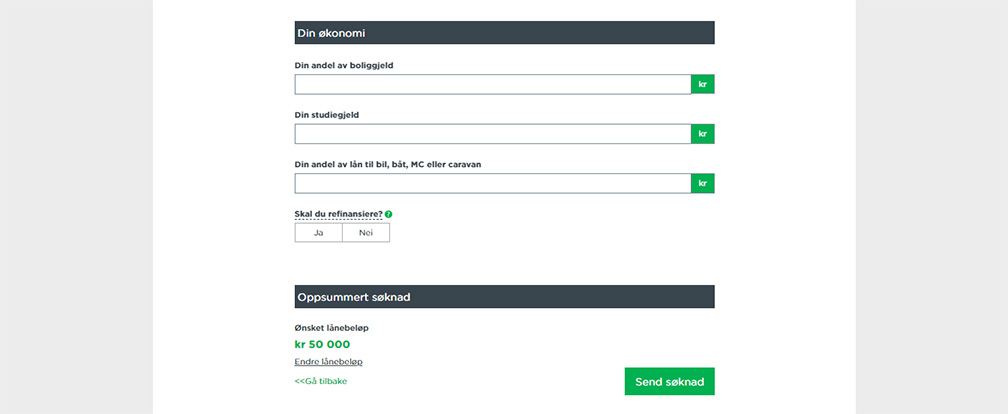The image size is (1008, 414).
Task: Click the Ønsket lånebeløp label
Action: (x=331, y=328)
